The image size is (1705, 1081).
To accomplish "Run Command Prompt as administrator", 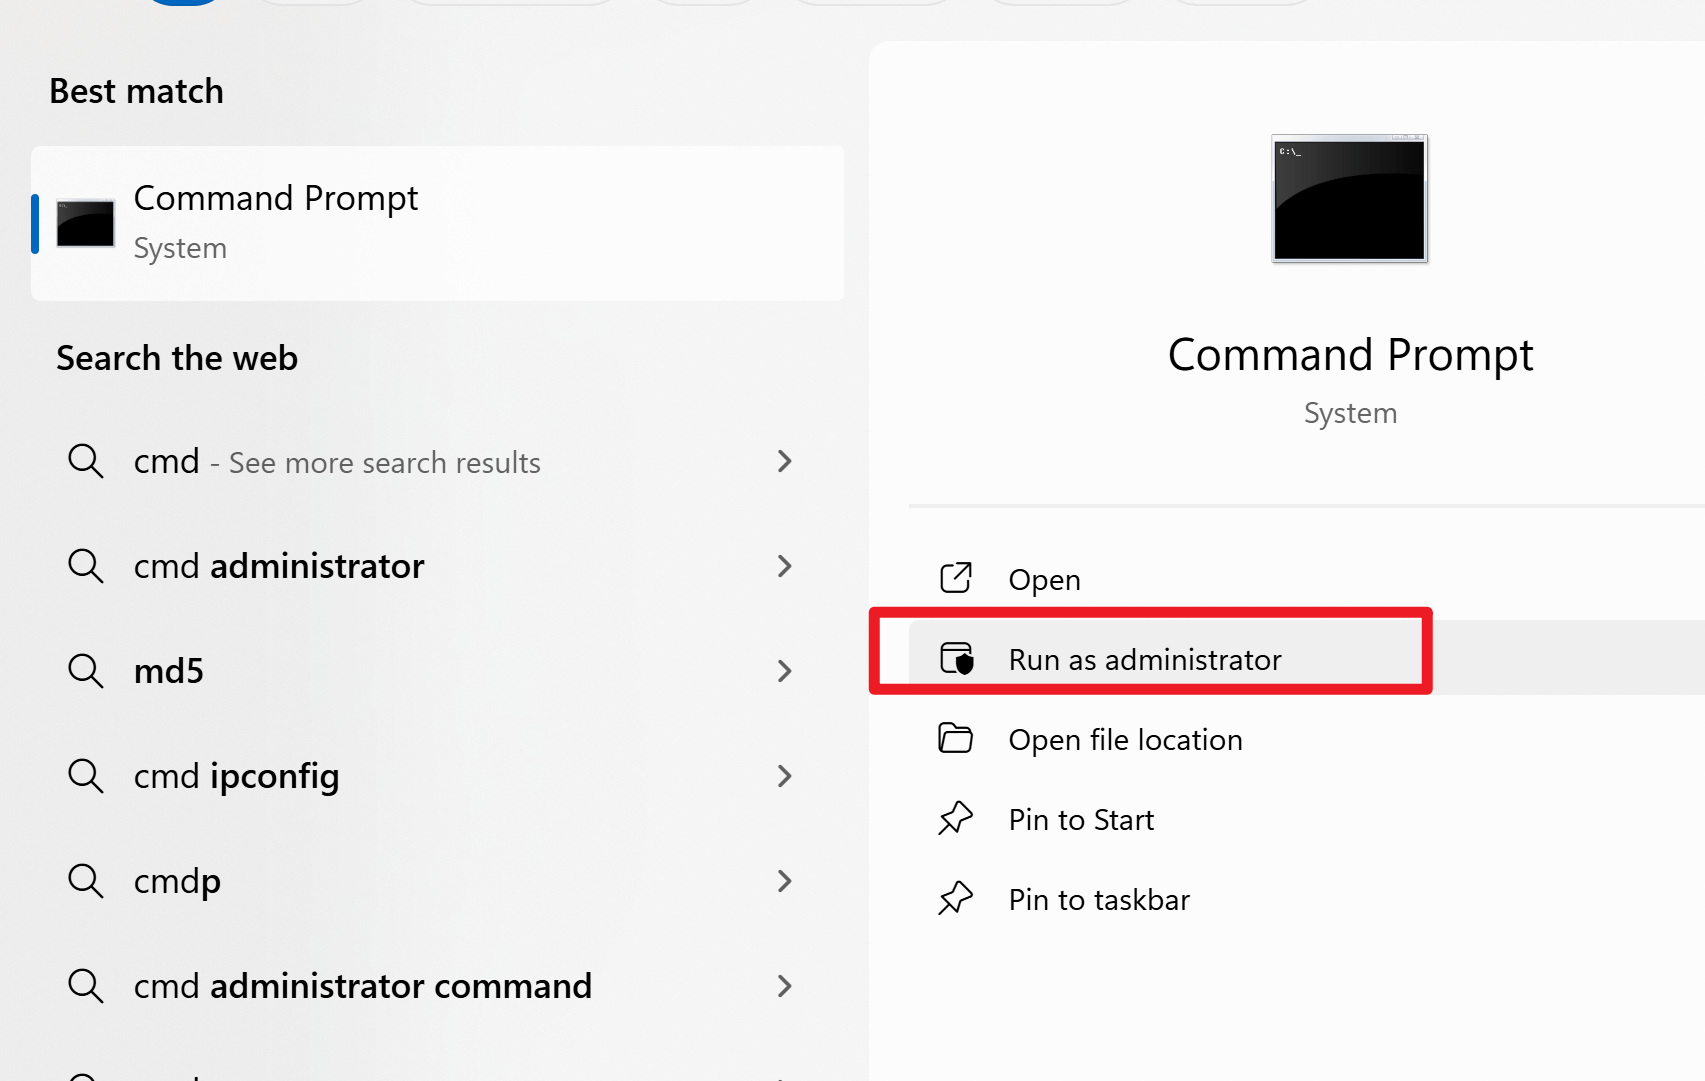I will click(x=1145, y=659).
